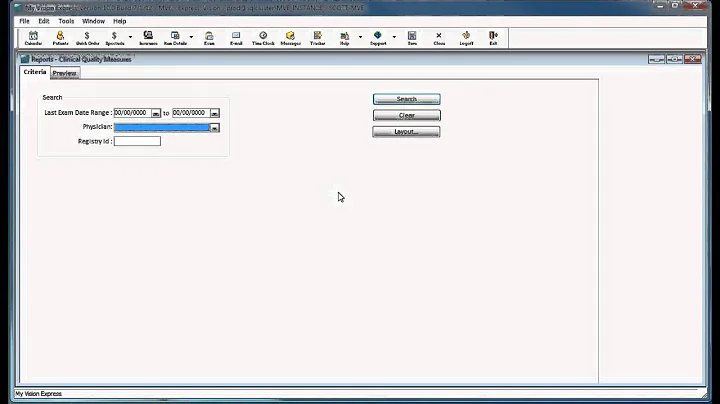Open the Messages toolbar icon

click(x=290, y=38)
